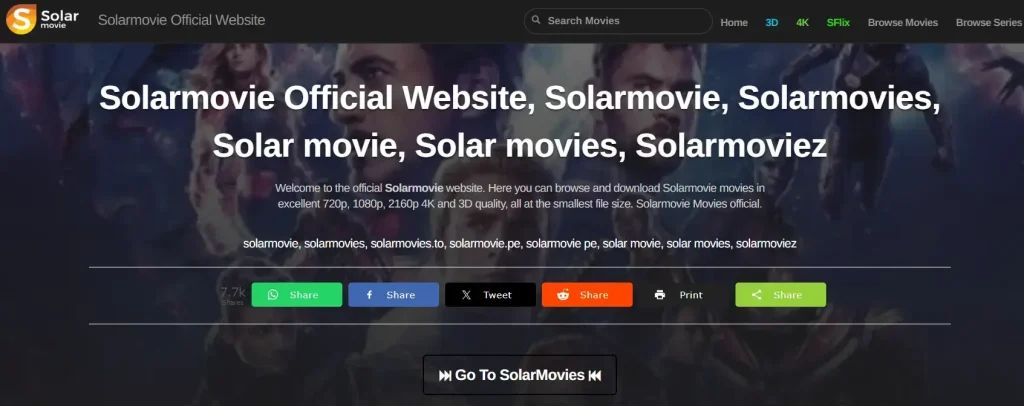1024x406 pixels.
Task: Open Browse Series in top navigation
Action: tap(988, 22)
